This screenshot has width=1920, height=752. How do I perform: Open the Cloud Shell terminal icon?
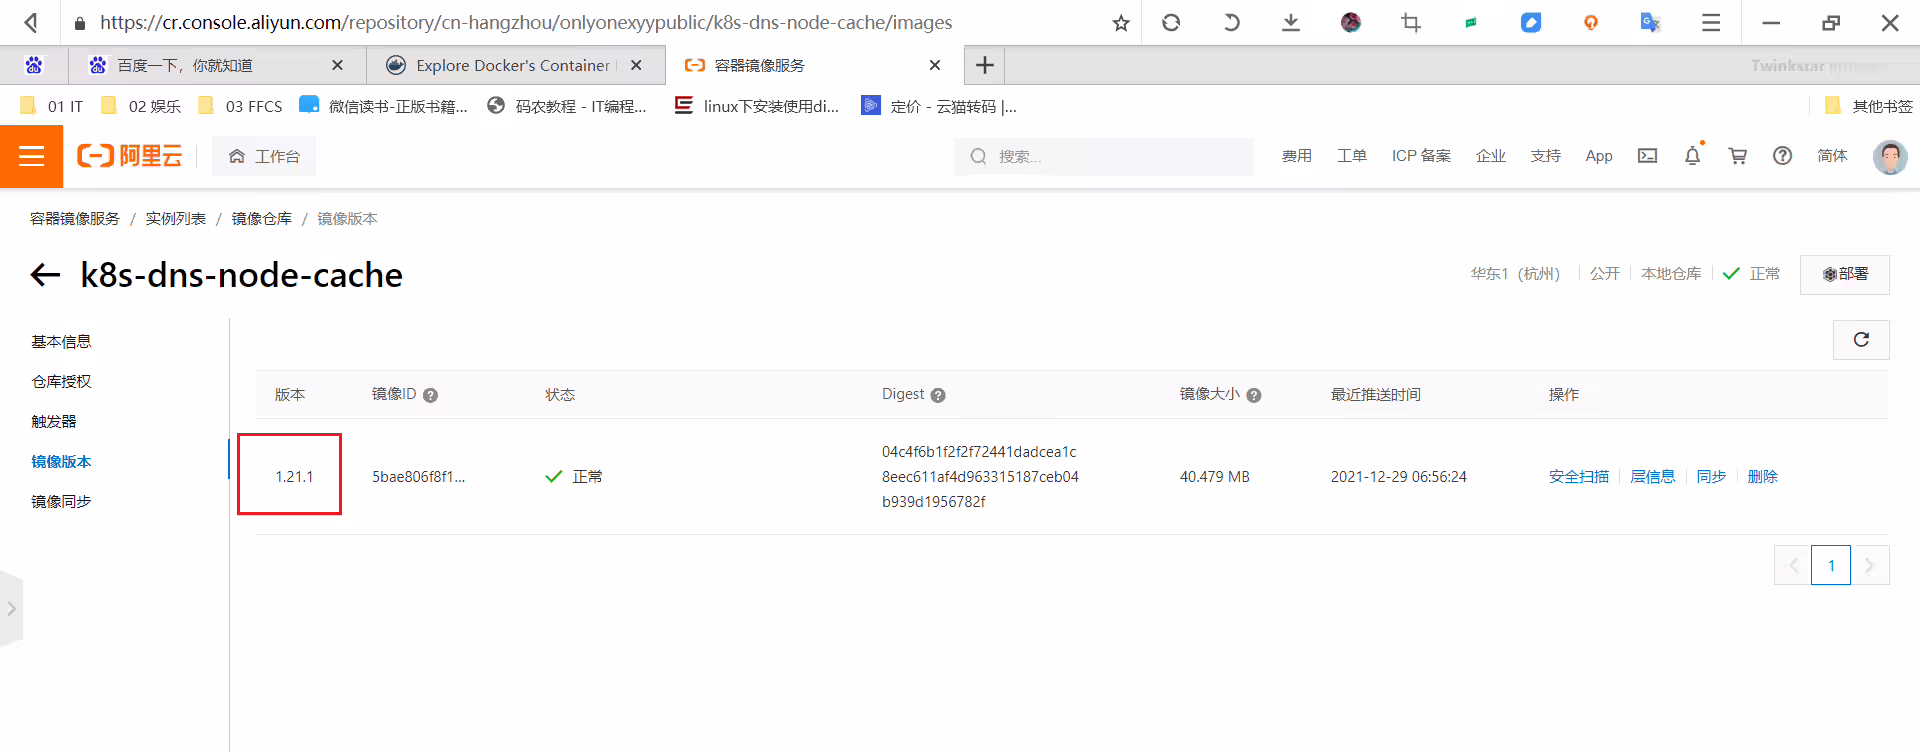tap(1647, 156)
